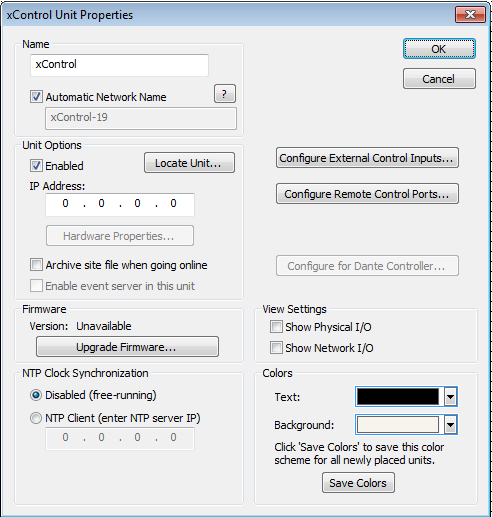This screenshot has height=517, width=492.
Task: Open the Background color dropdown arrow
Action: [x=450, y=425]
